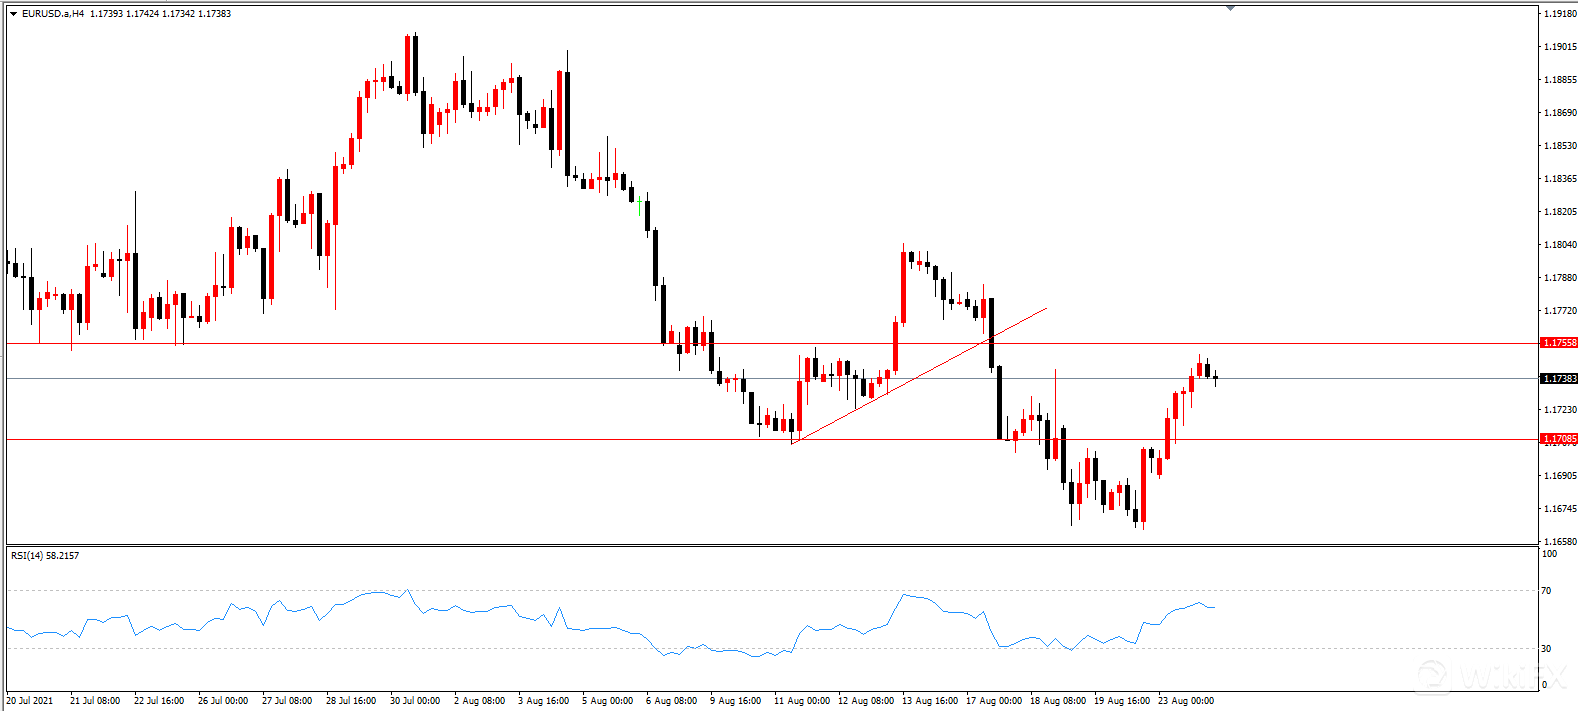Click the triangle beside the EURUSD.a,H4 title
Viewport: 1578px width, 711px height.
tap(13, 14)
